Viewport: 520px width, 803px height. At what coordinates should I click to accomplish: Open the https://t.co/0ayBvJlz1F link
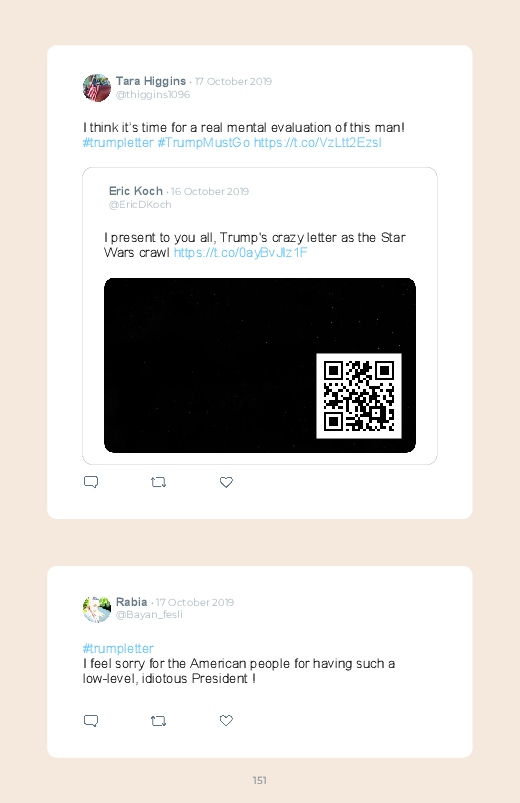click(240, 252)
